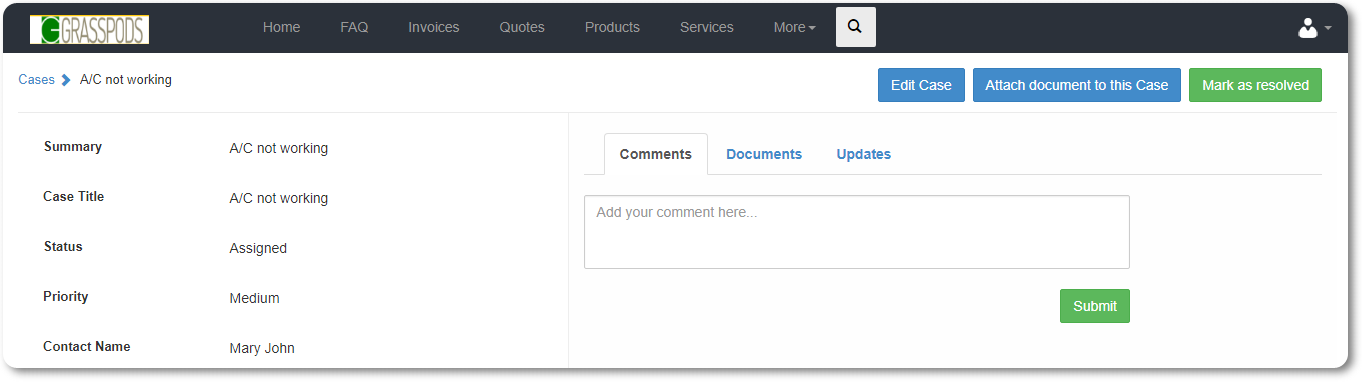Submit the comment
Image resolution: width=1362 pixels, height=382 pixels.
pos(1095,306)
